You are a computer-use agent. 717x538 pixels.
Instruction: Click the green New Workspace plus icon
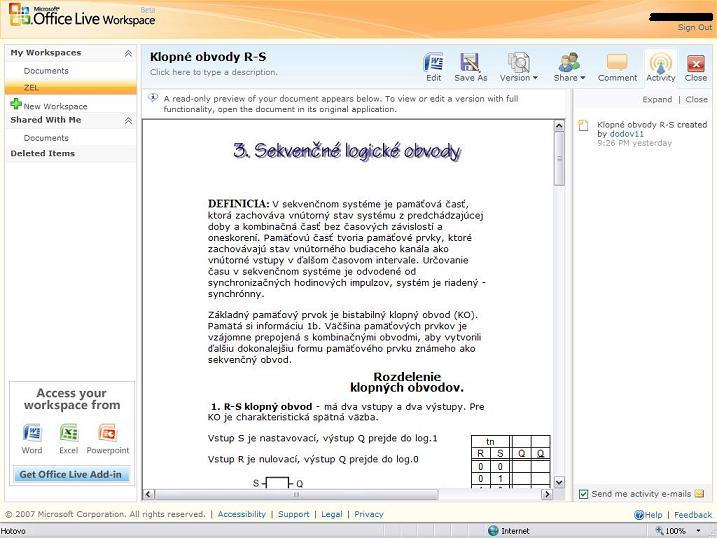tap(16, 105)
